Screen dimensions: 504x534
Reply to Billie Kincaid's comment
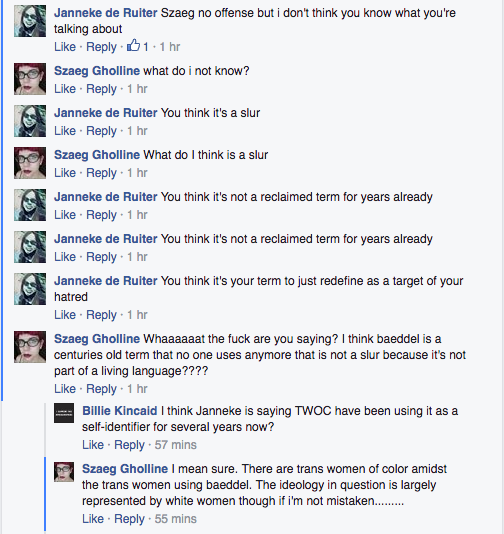[129, 445]
